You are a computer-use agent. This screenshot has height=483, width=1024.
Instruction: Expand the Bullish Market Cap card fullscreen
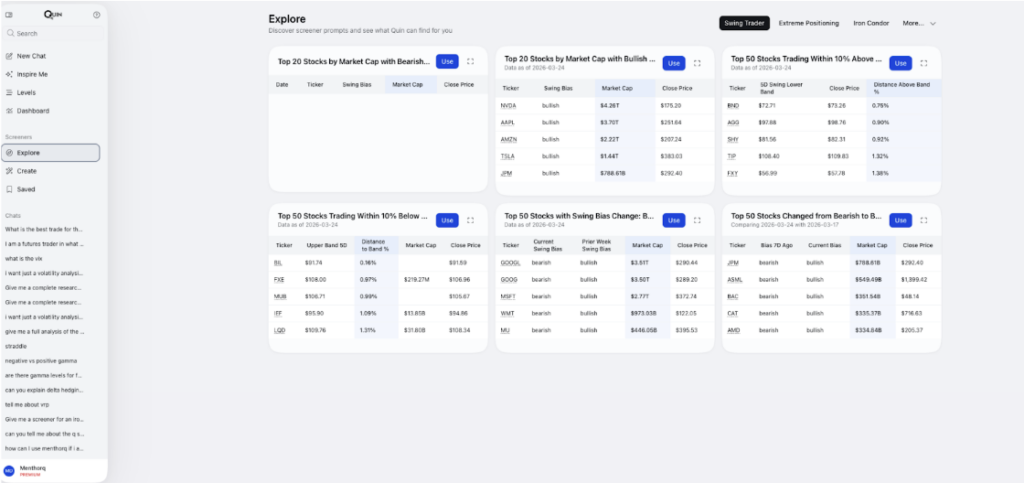pyautogui.click(x=697, y=63)
